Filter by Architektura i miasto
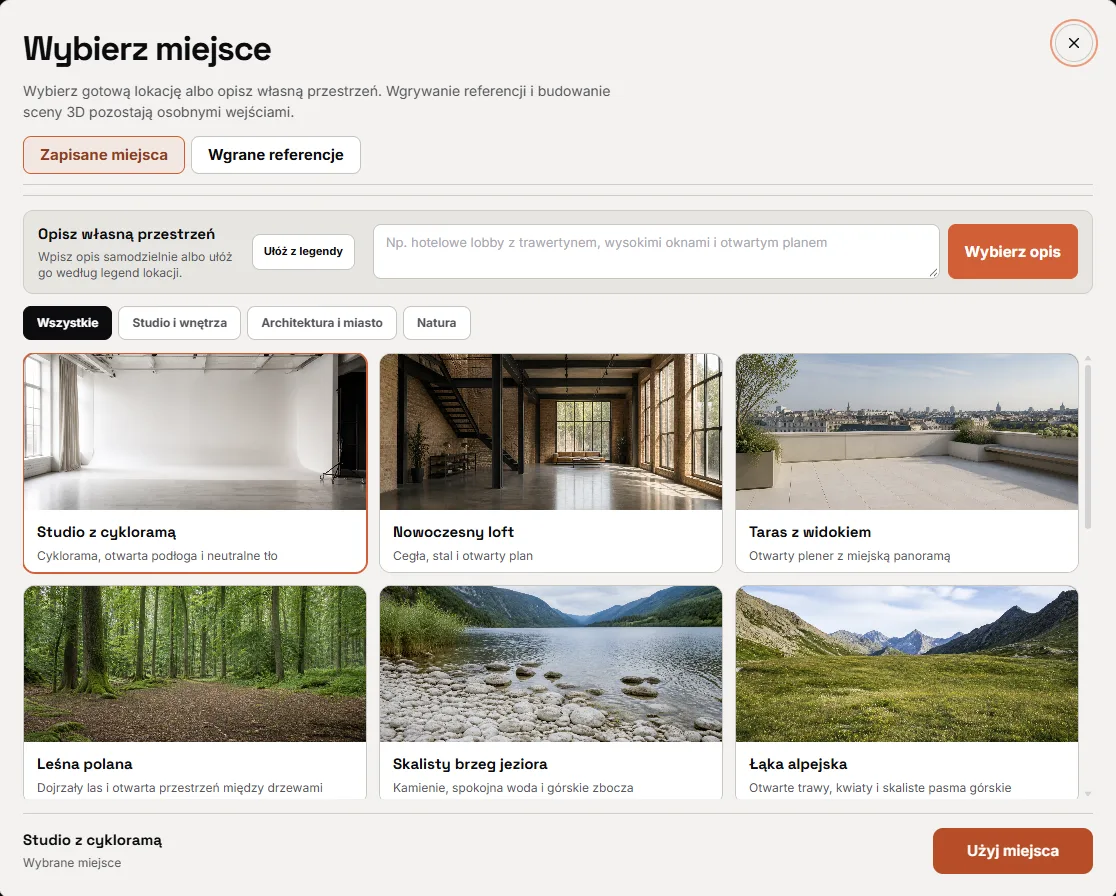The image size is (1116, 896). (322, 323)
